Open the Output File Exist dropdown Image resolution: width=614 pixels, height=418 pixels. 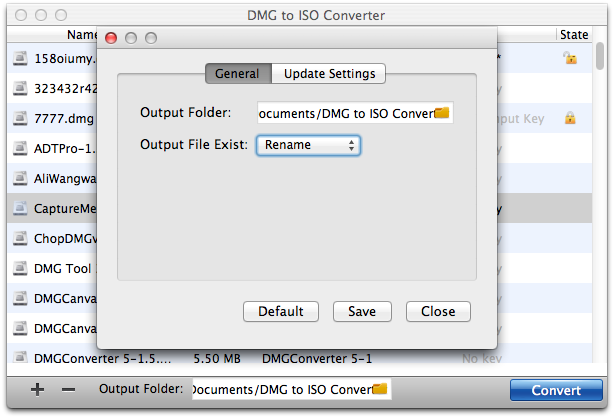point(308,145)
